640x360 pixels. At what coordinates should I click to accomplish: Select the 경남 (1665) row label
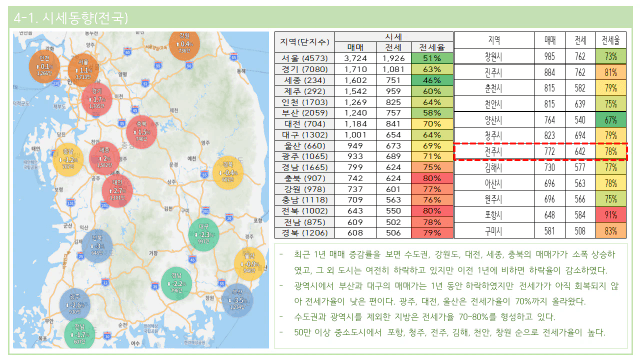click(x=304, y=167)
